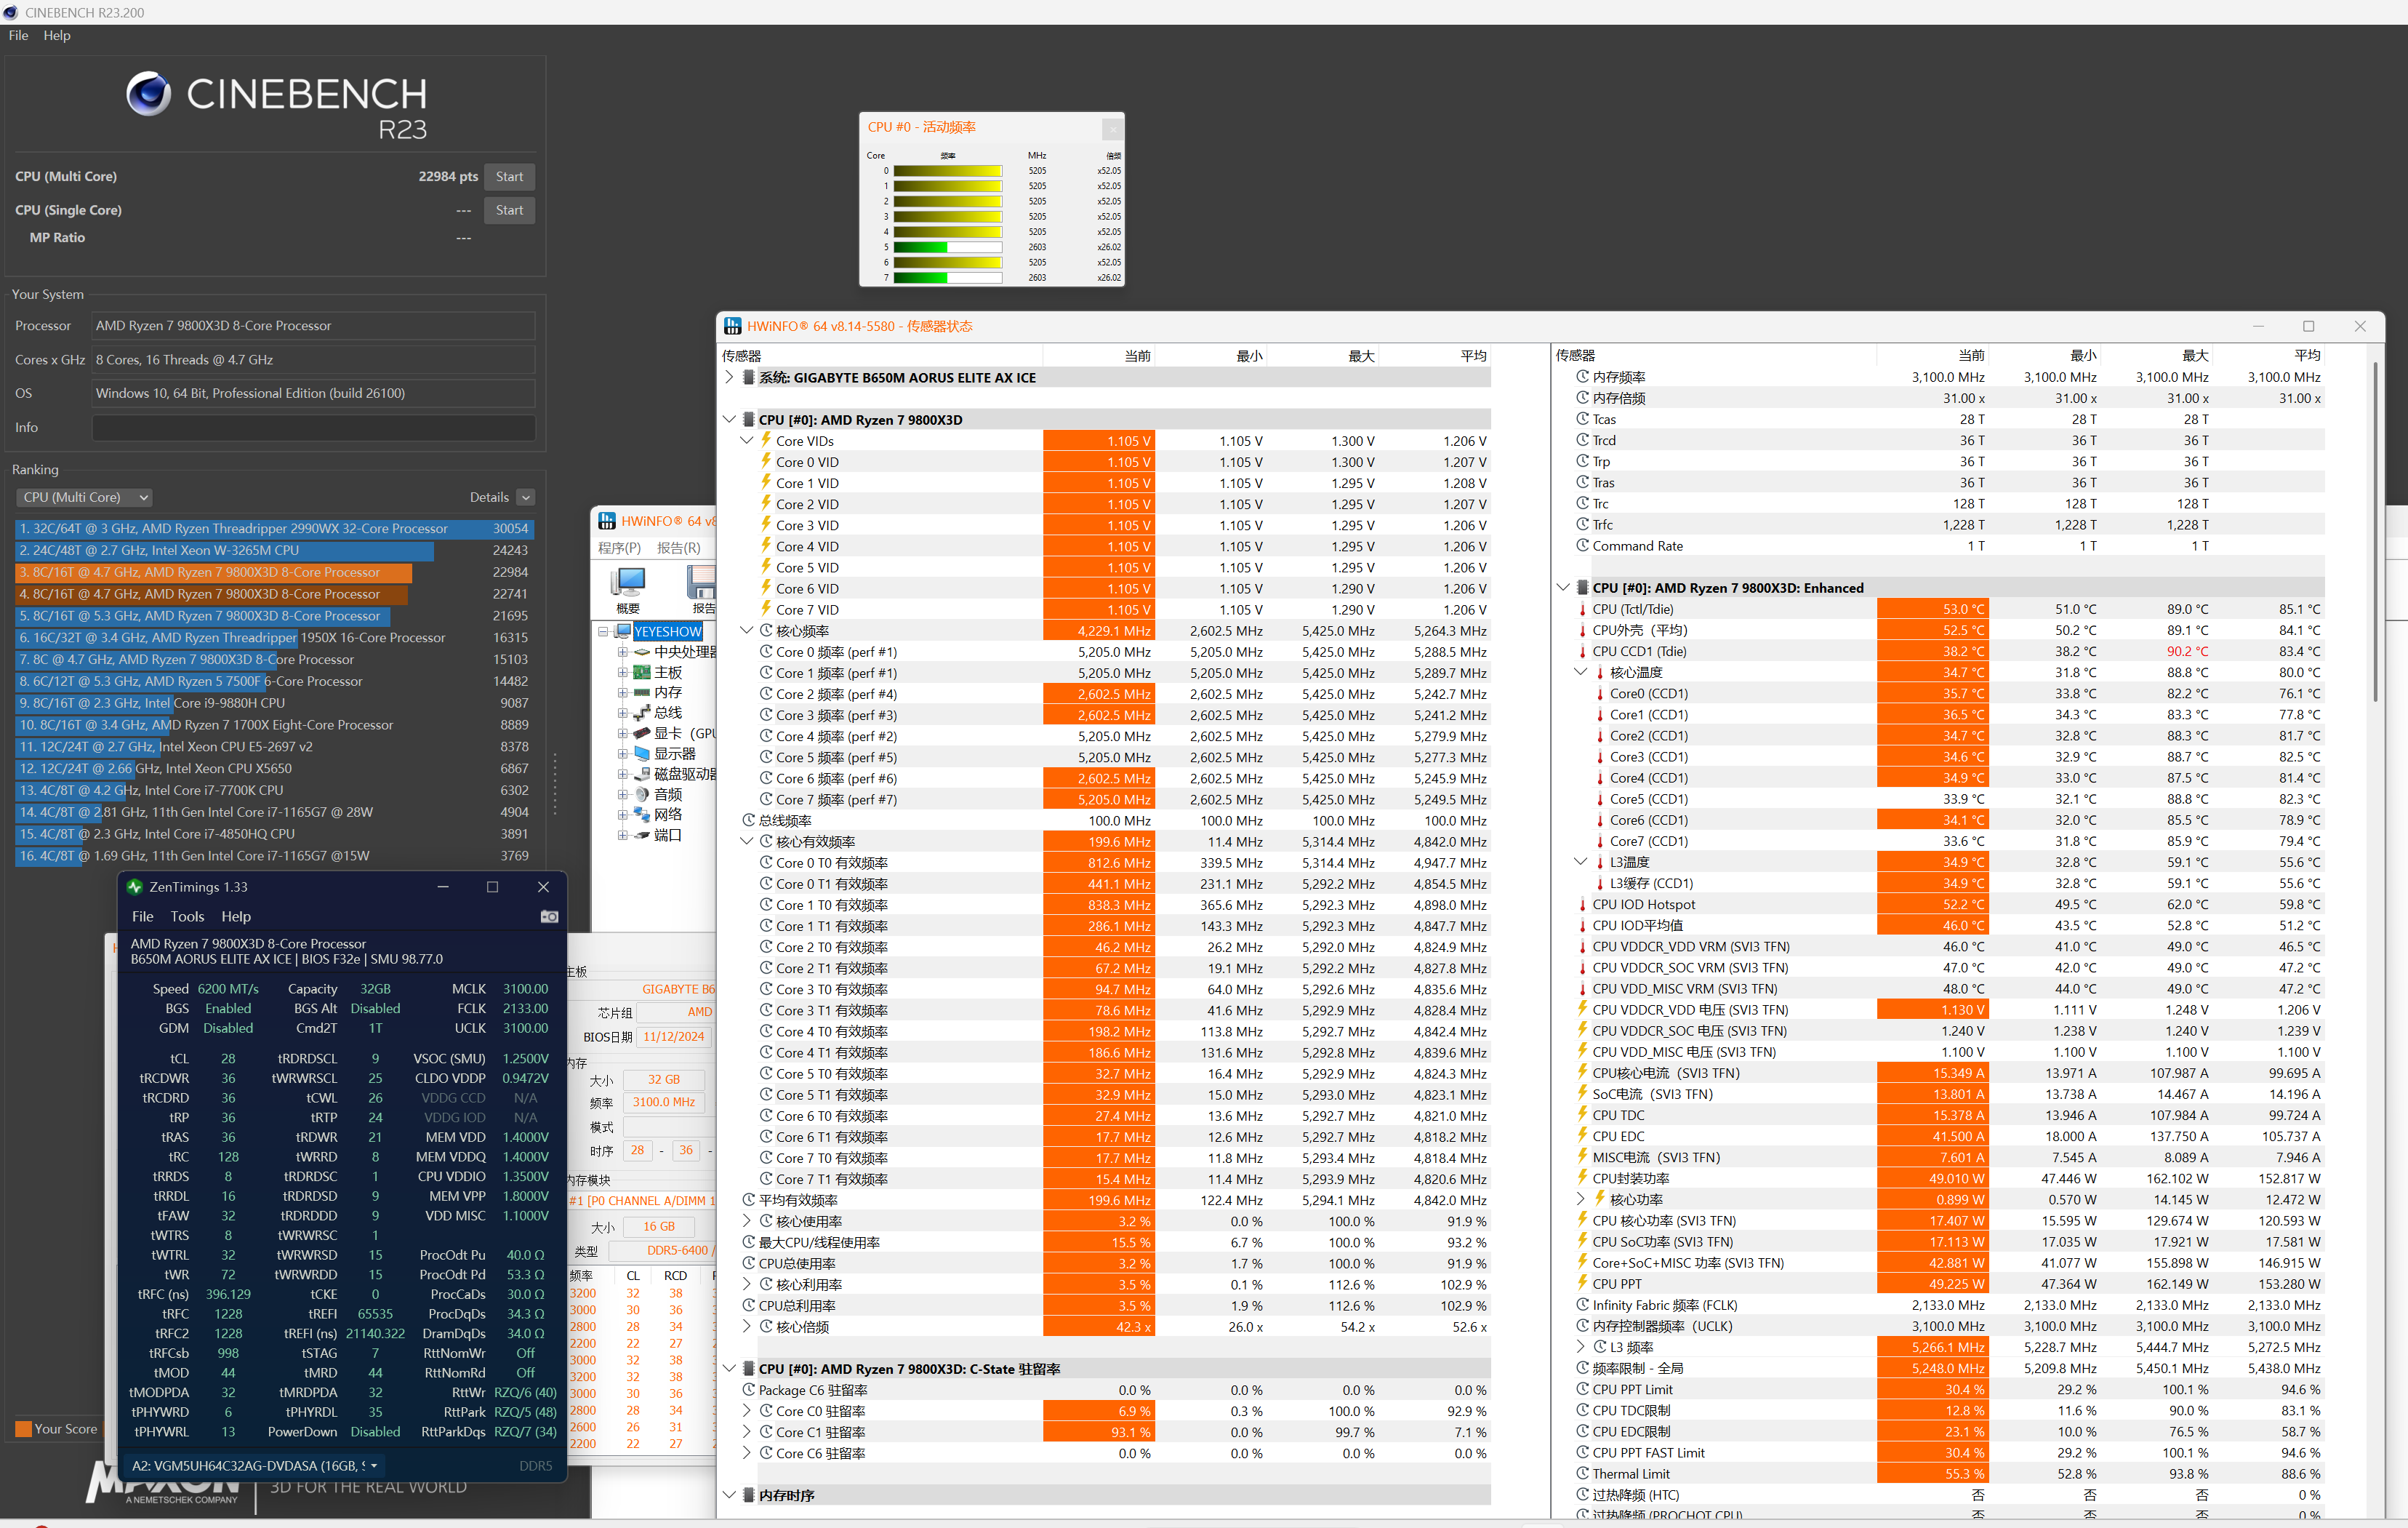The image size is (2408, 1528).
Task: Collapse the Core VIDs sensor group
Action: pos(747,441)
